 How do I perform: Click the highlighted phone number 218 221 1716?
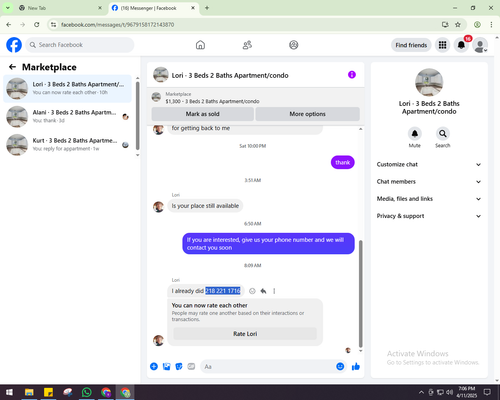coord(223,291)
